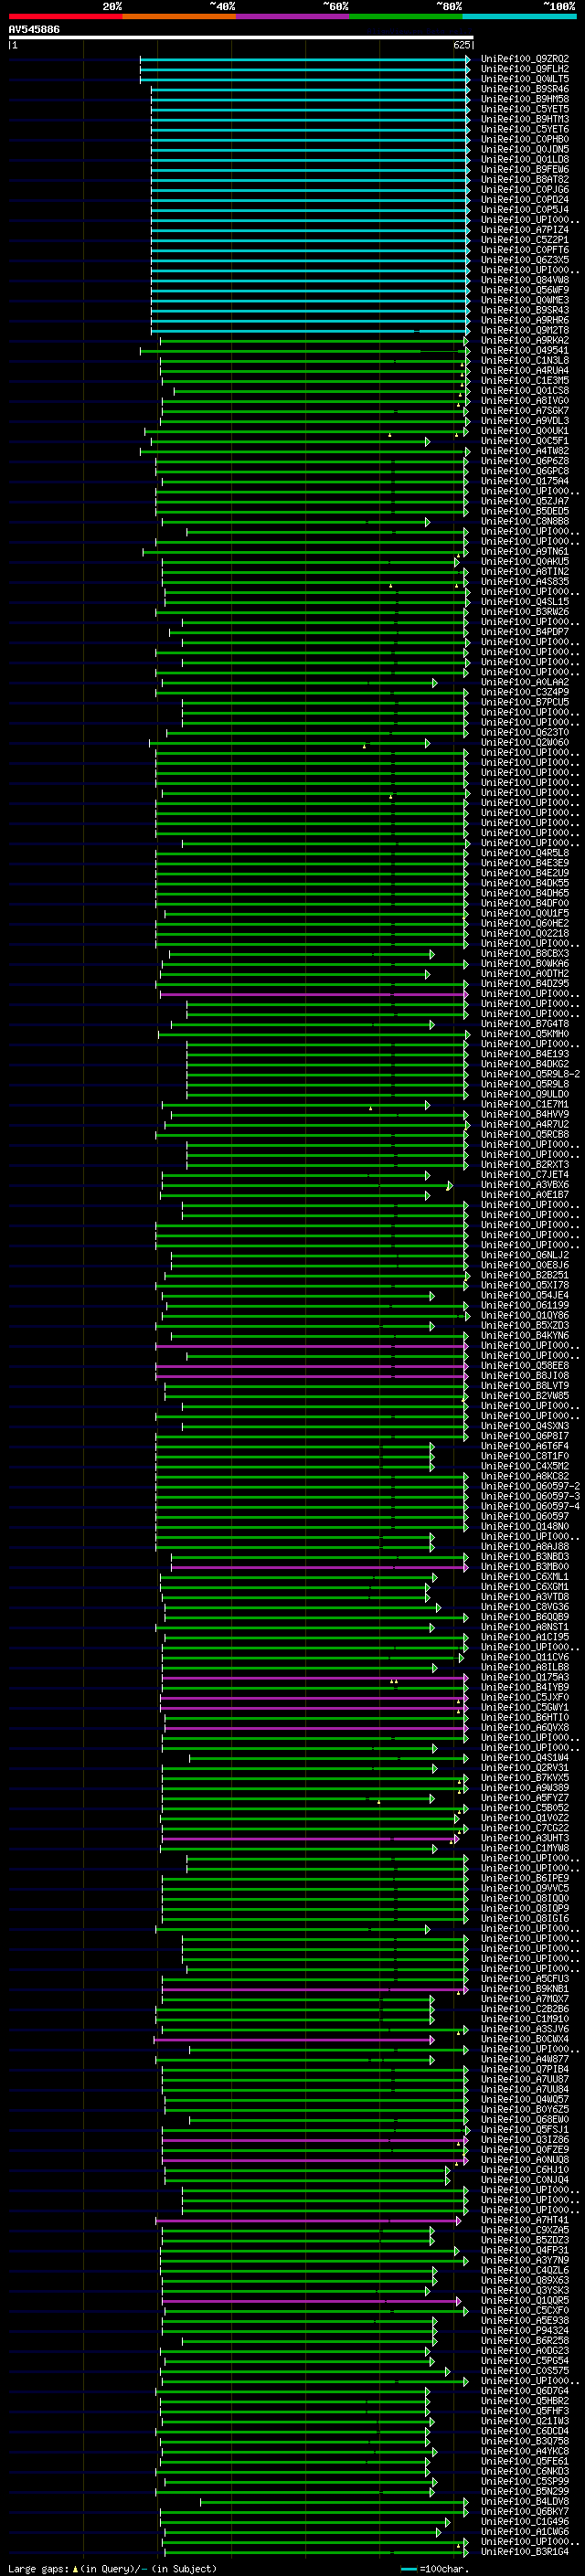
Task: Open hit UniRef100_A7PIZ4
Action: pos(525,230)
